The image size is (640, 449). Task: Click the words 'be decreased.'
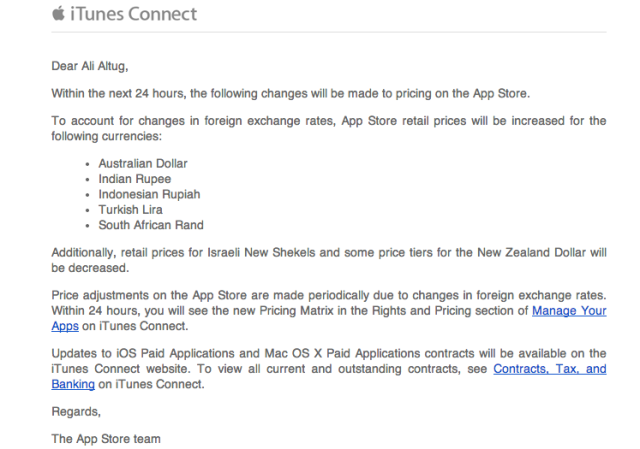click(90, 268)
